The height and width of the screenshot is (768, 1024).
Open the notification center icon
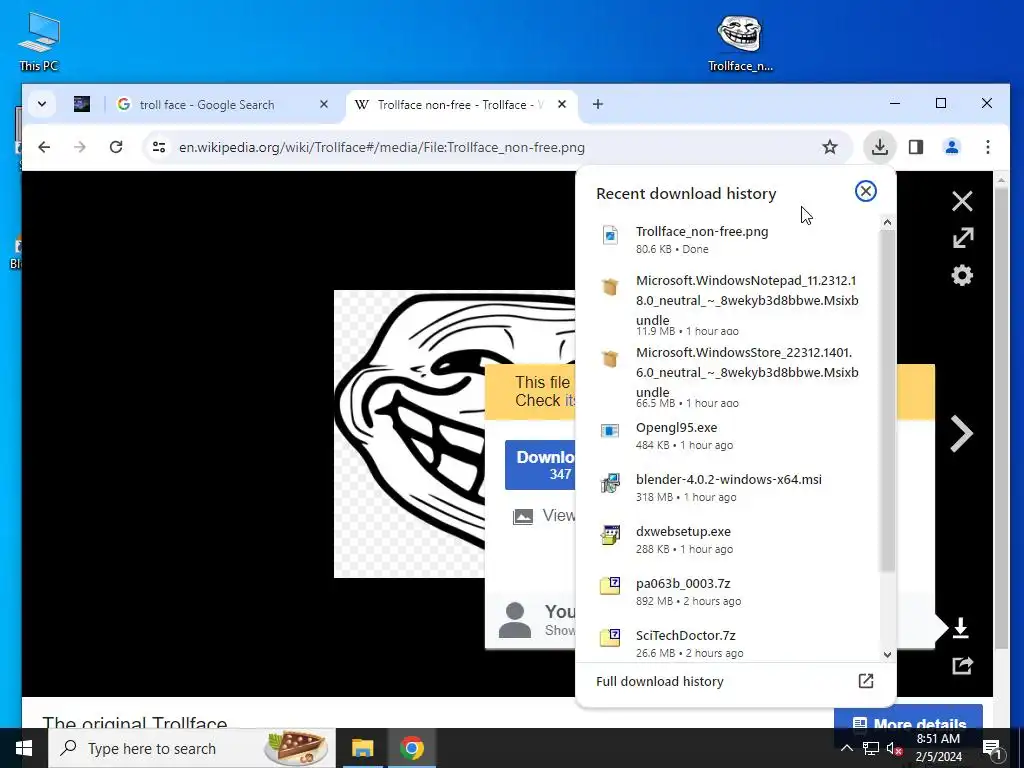pyautogui.click(x=991, y=748)
